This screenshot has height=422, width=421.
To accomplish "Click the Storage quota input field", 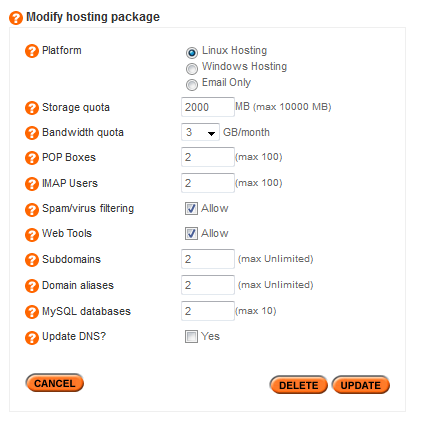I will click(208, 107).
